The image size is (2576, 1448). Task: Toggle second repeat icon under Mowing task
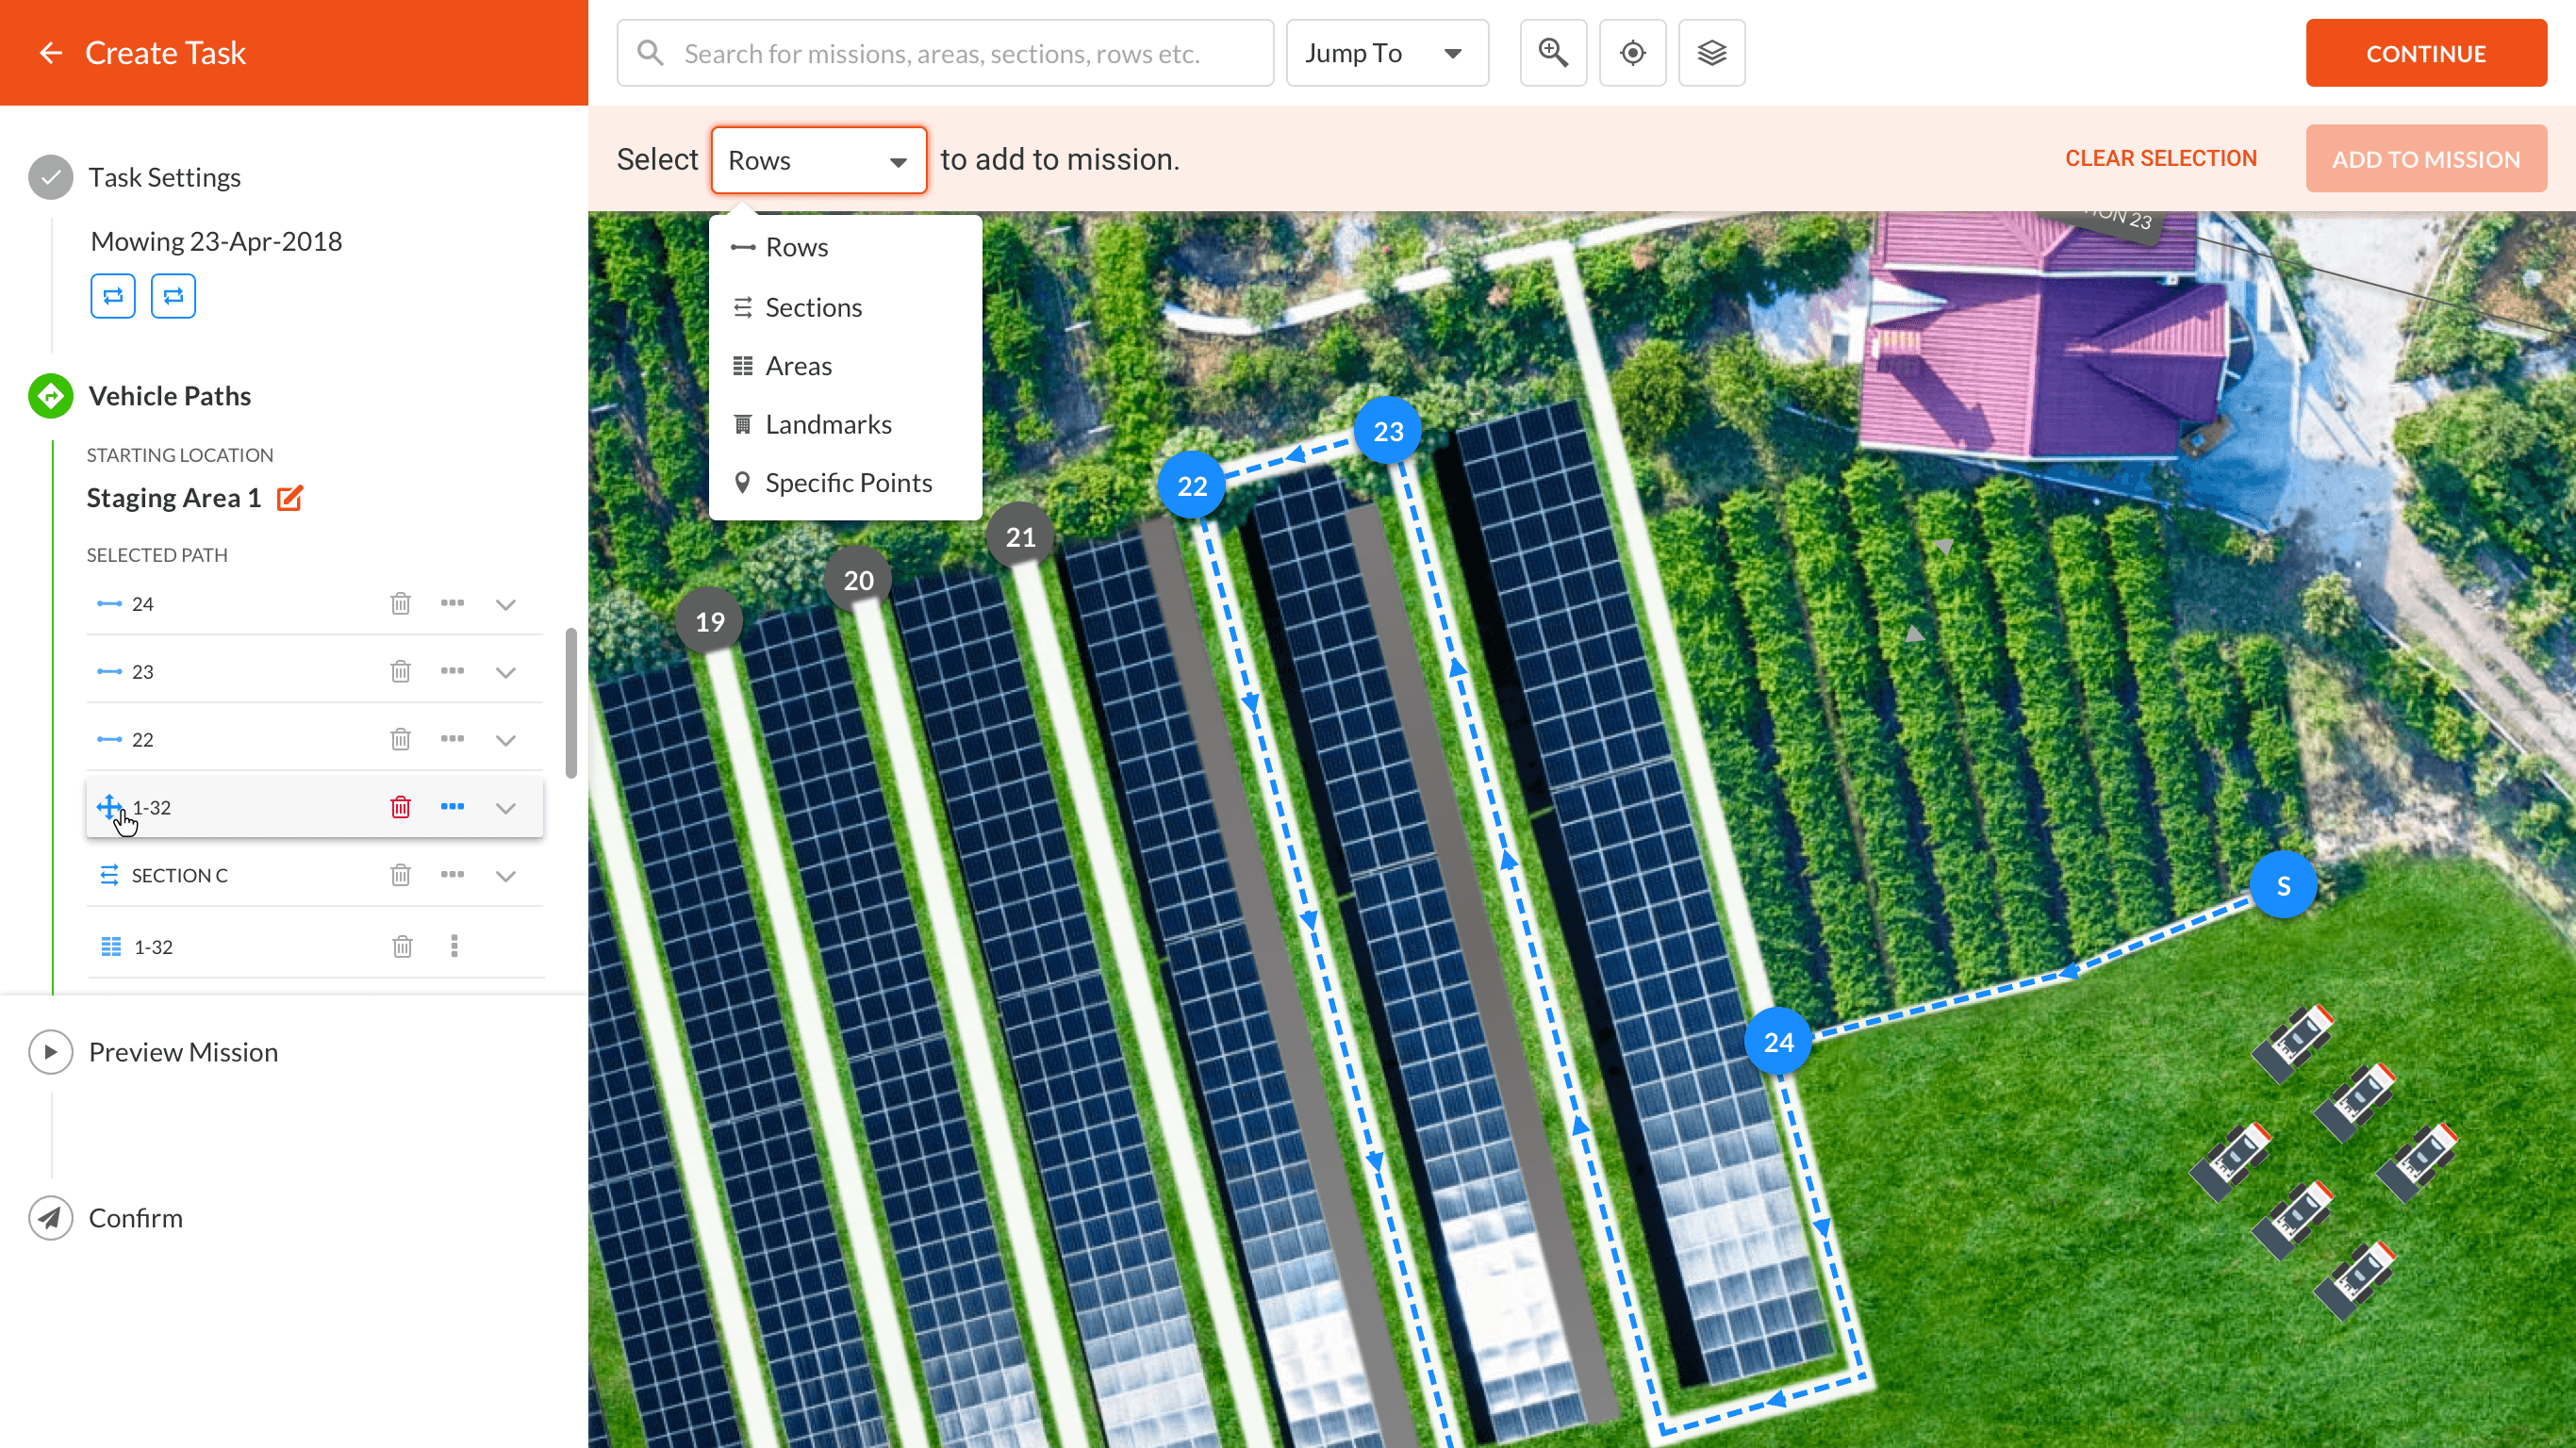pyautogui.click(x=173, y=296)
